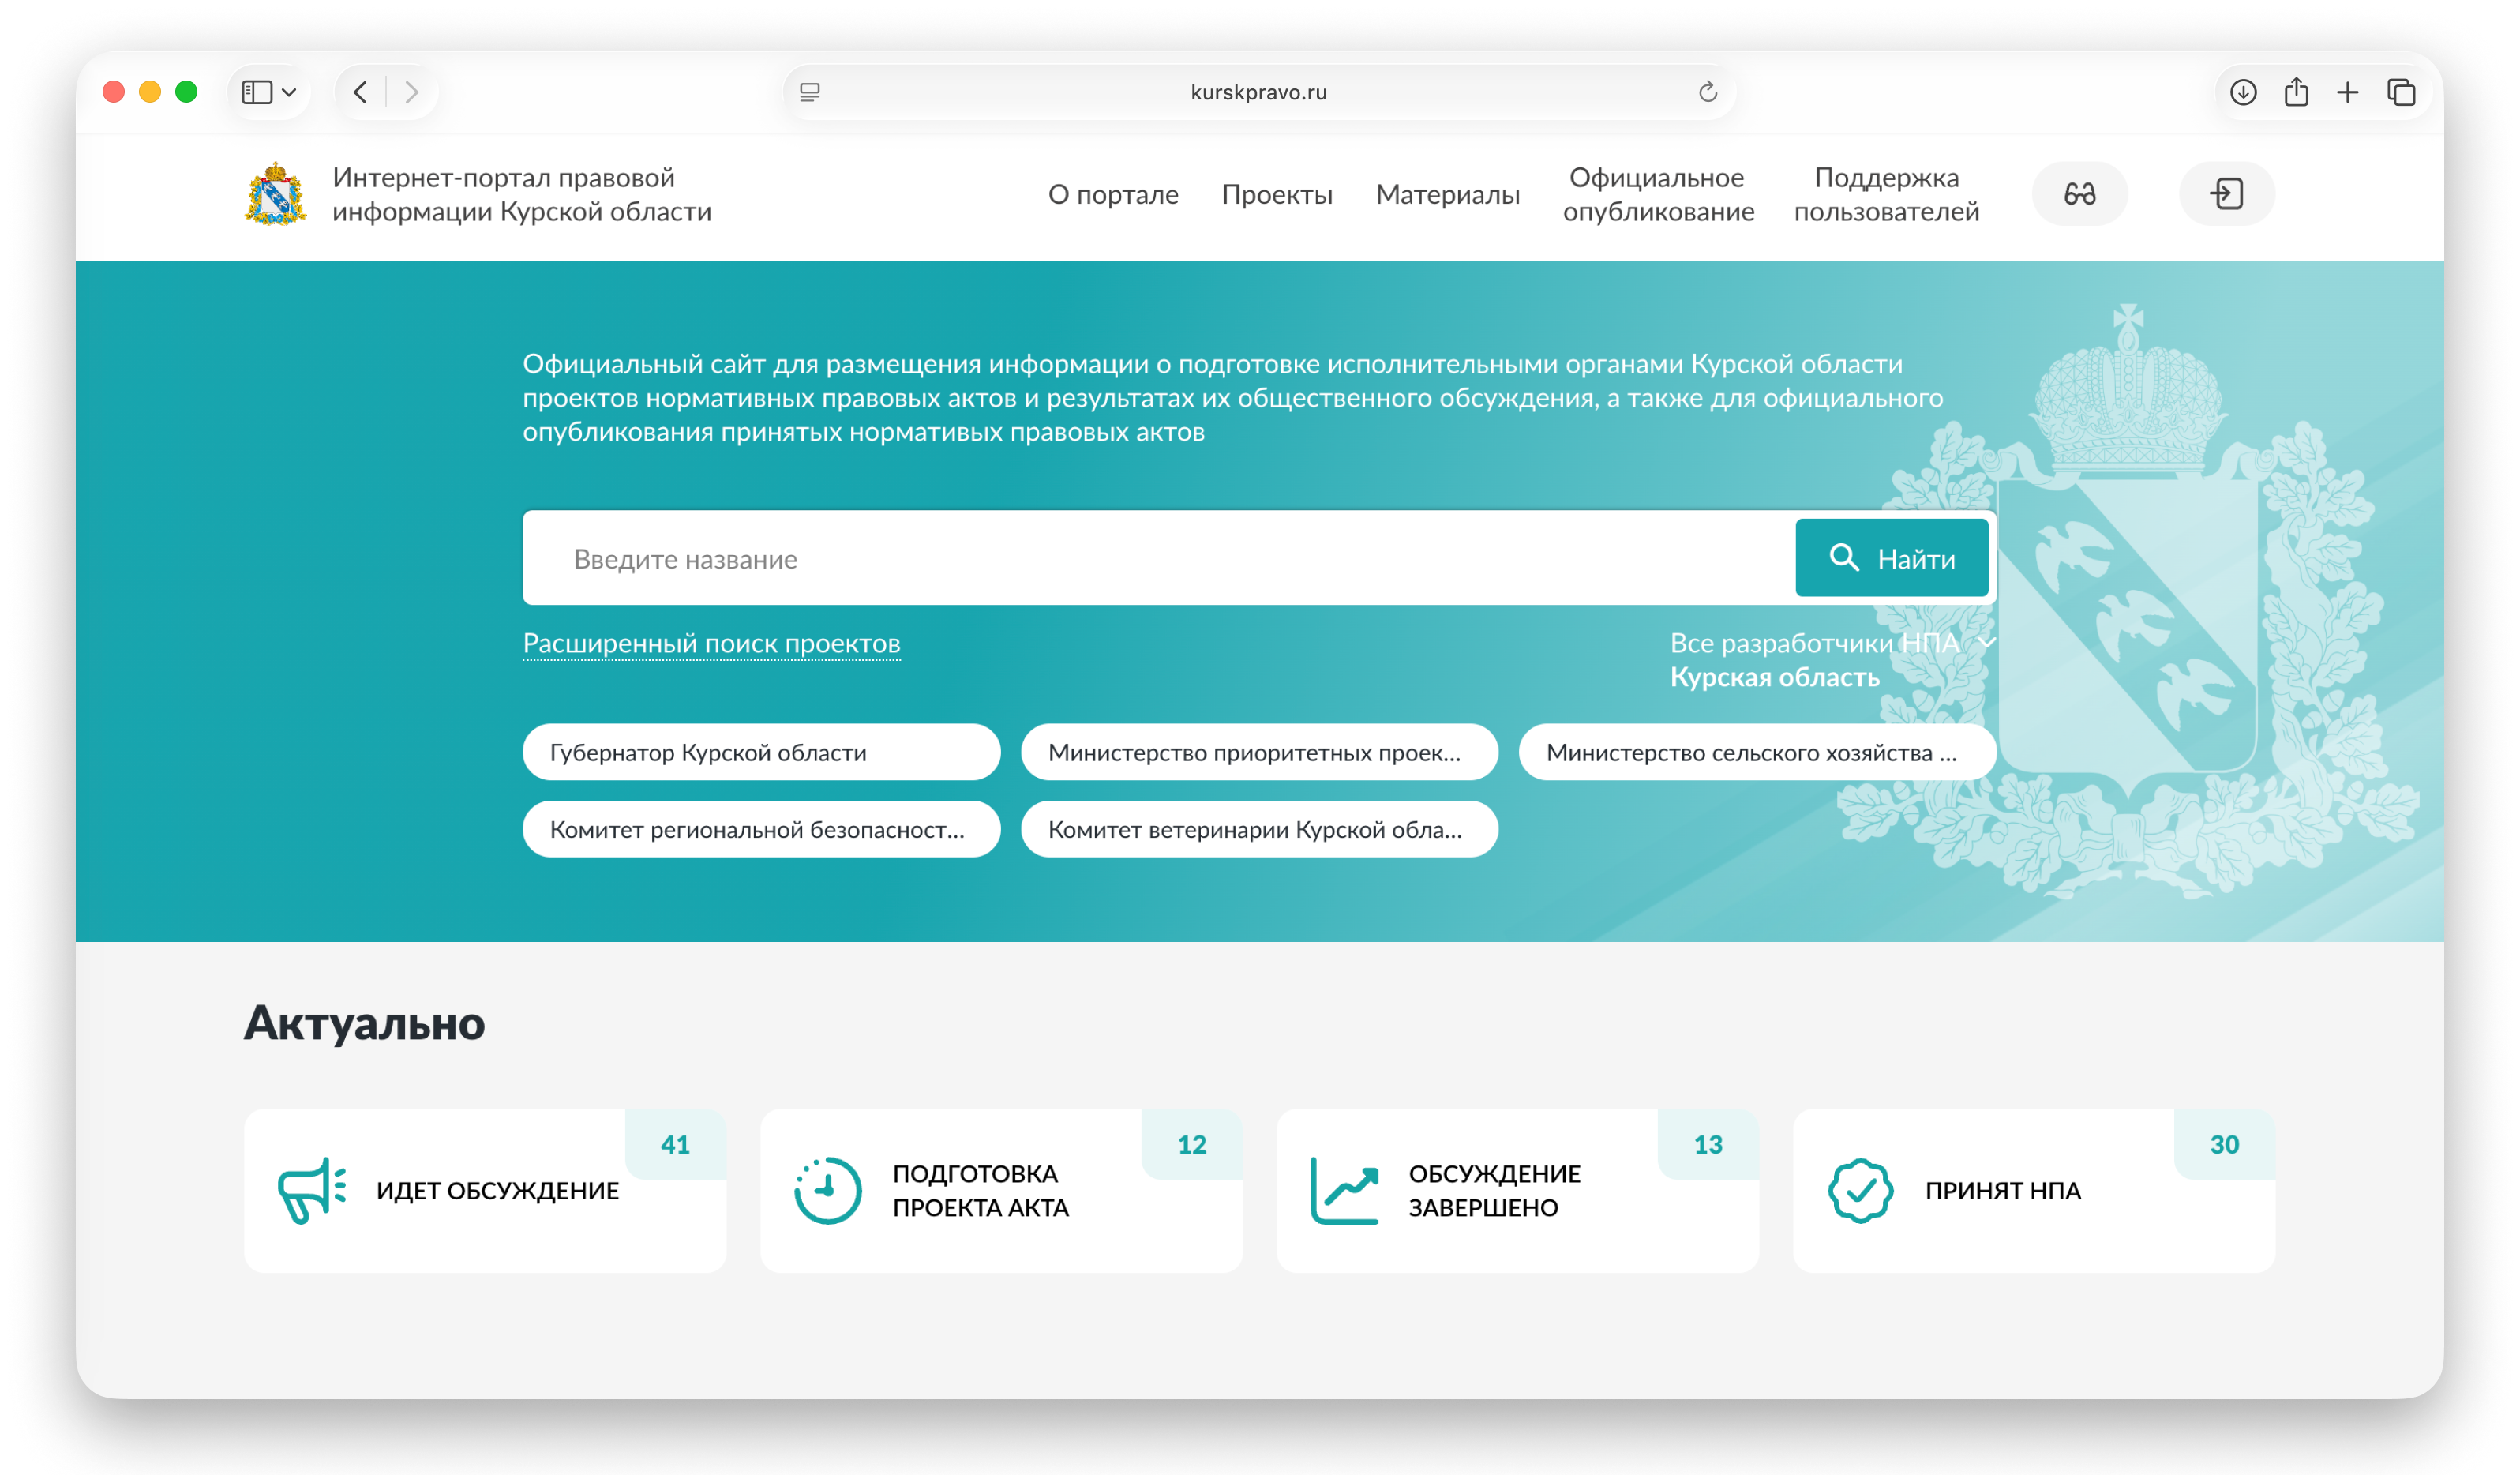The width and height of the screenshot is (2520, 1475).
Task: Open the ИДЕТ ОБСУЖДЕНИЕ card
Action: [485, 1190]
